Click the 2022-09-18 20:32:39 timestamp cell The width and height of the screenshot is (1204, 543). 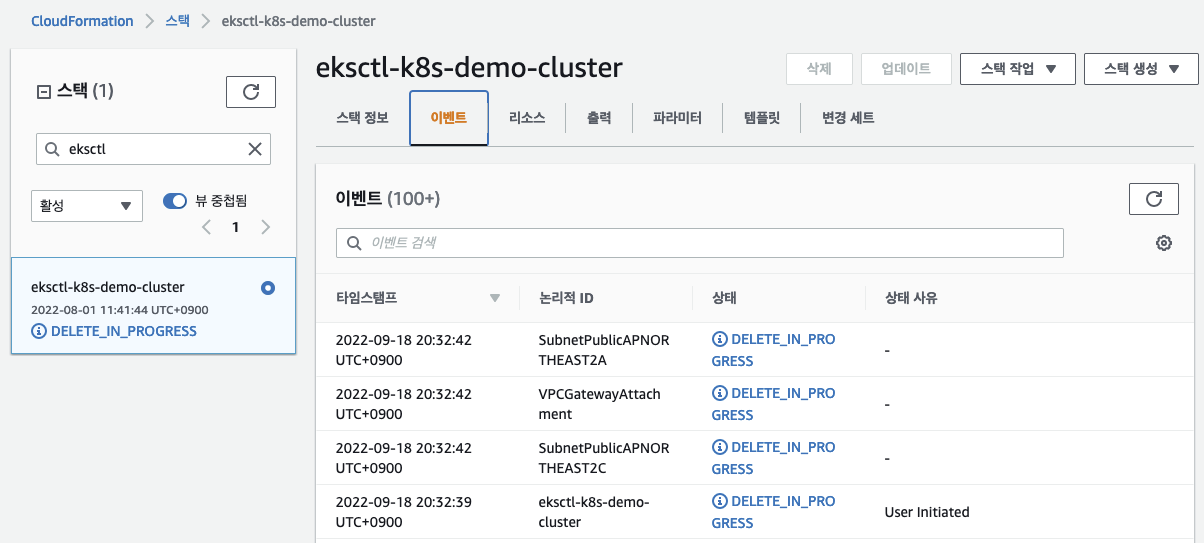pos(404,512)
